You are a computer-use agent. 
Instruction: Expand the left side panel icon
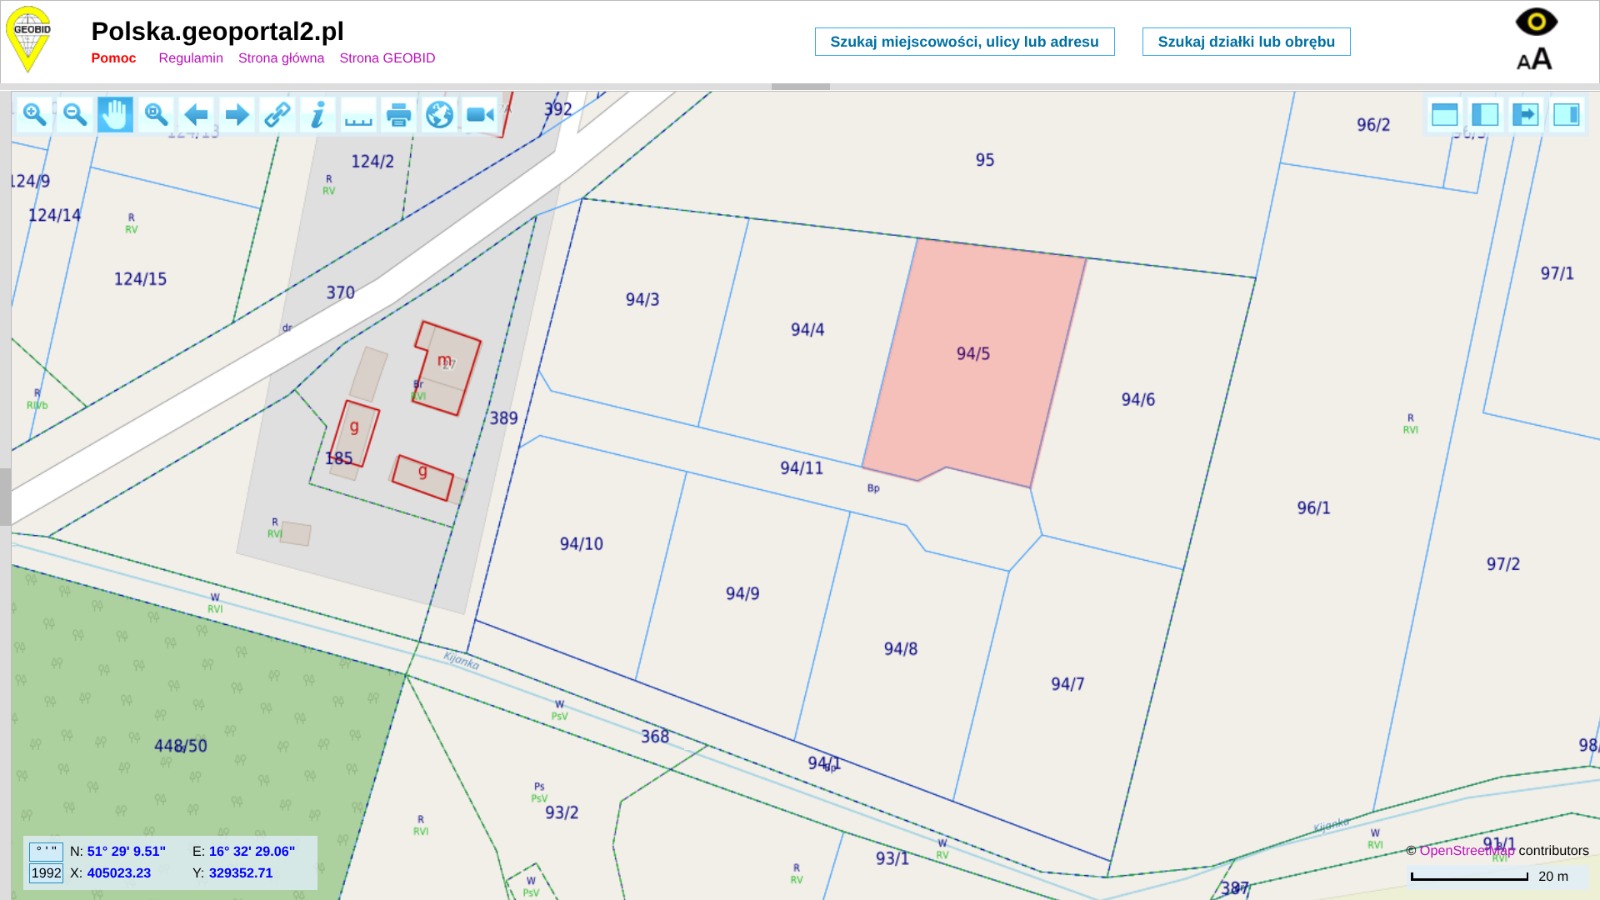1485,115
